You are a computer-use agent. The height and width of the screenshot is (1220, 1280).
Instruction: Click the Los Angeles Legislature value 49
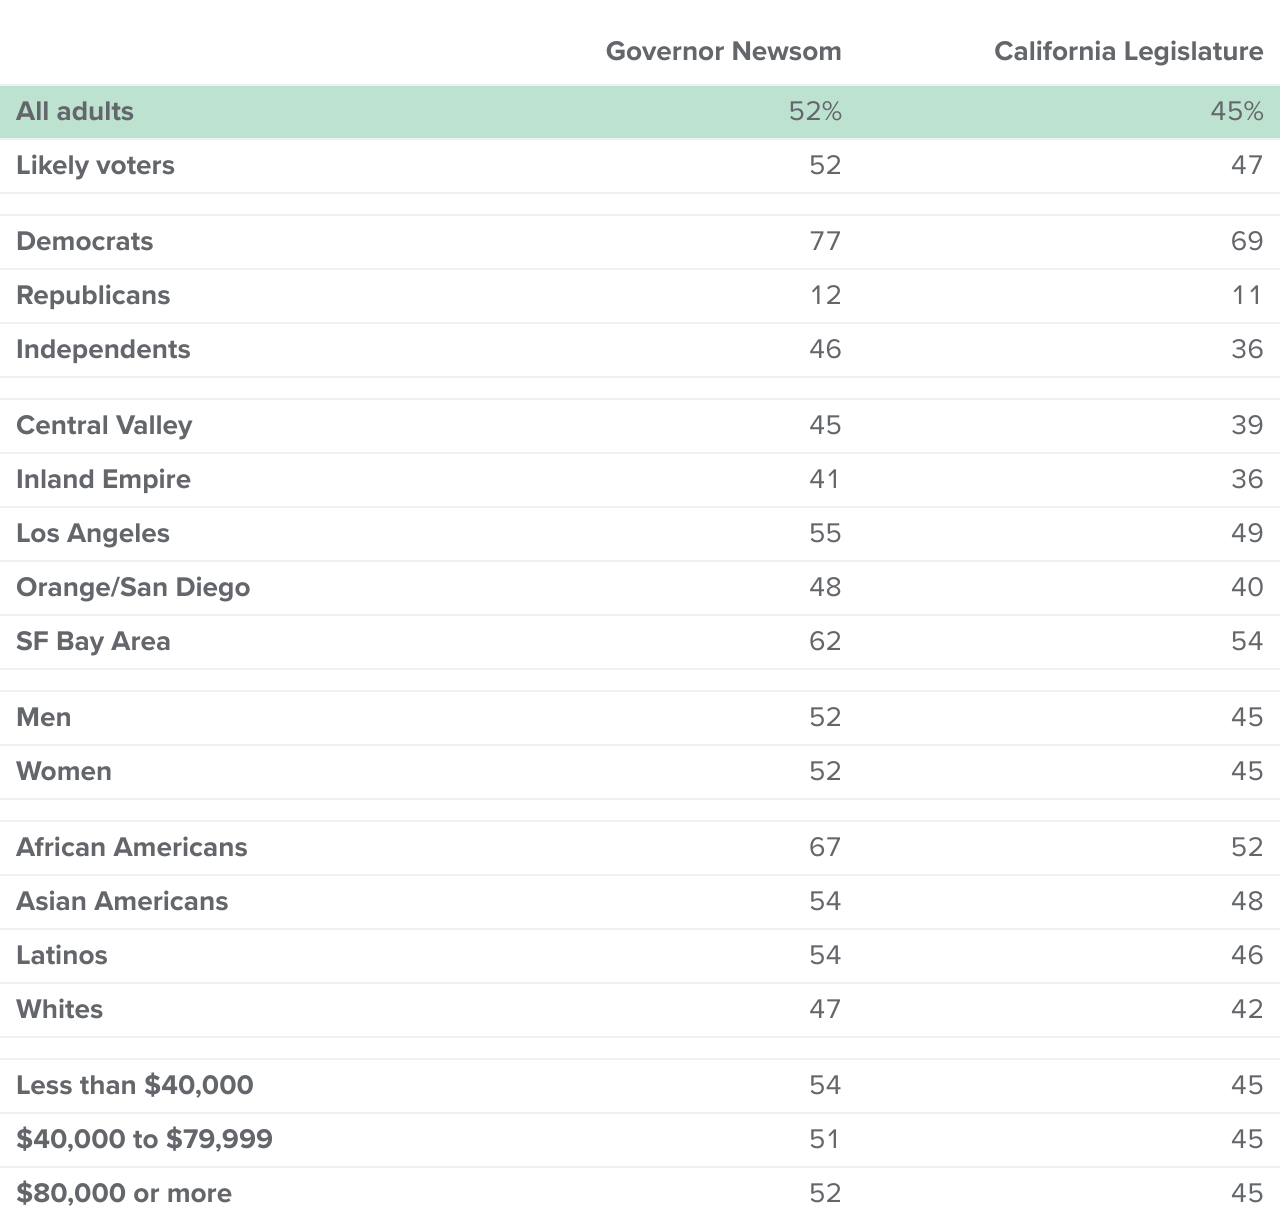pos(1247,533)
